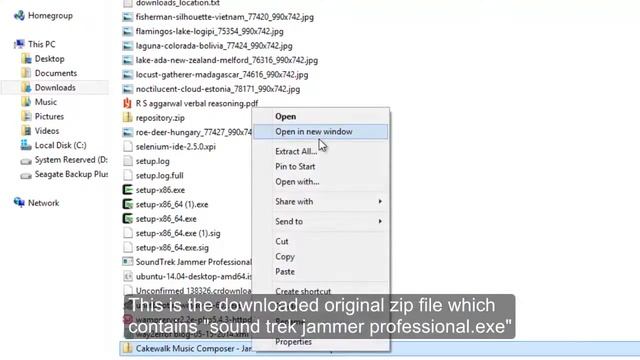
Task: Select the roe-deer-hungary image file name
Action: click(194, 132)
